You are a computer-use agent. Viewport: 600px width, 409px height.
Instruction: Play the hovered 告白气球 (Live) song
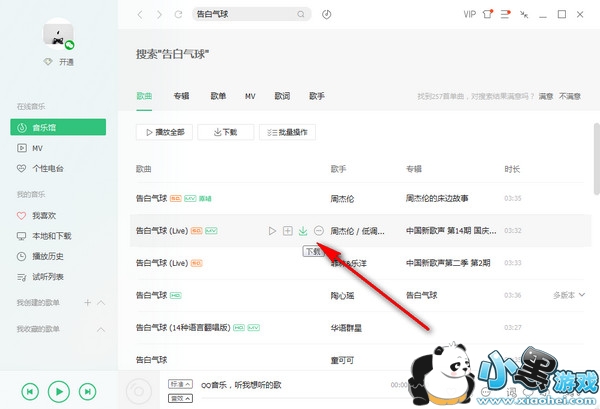(272, 231)
